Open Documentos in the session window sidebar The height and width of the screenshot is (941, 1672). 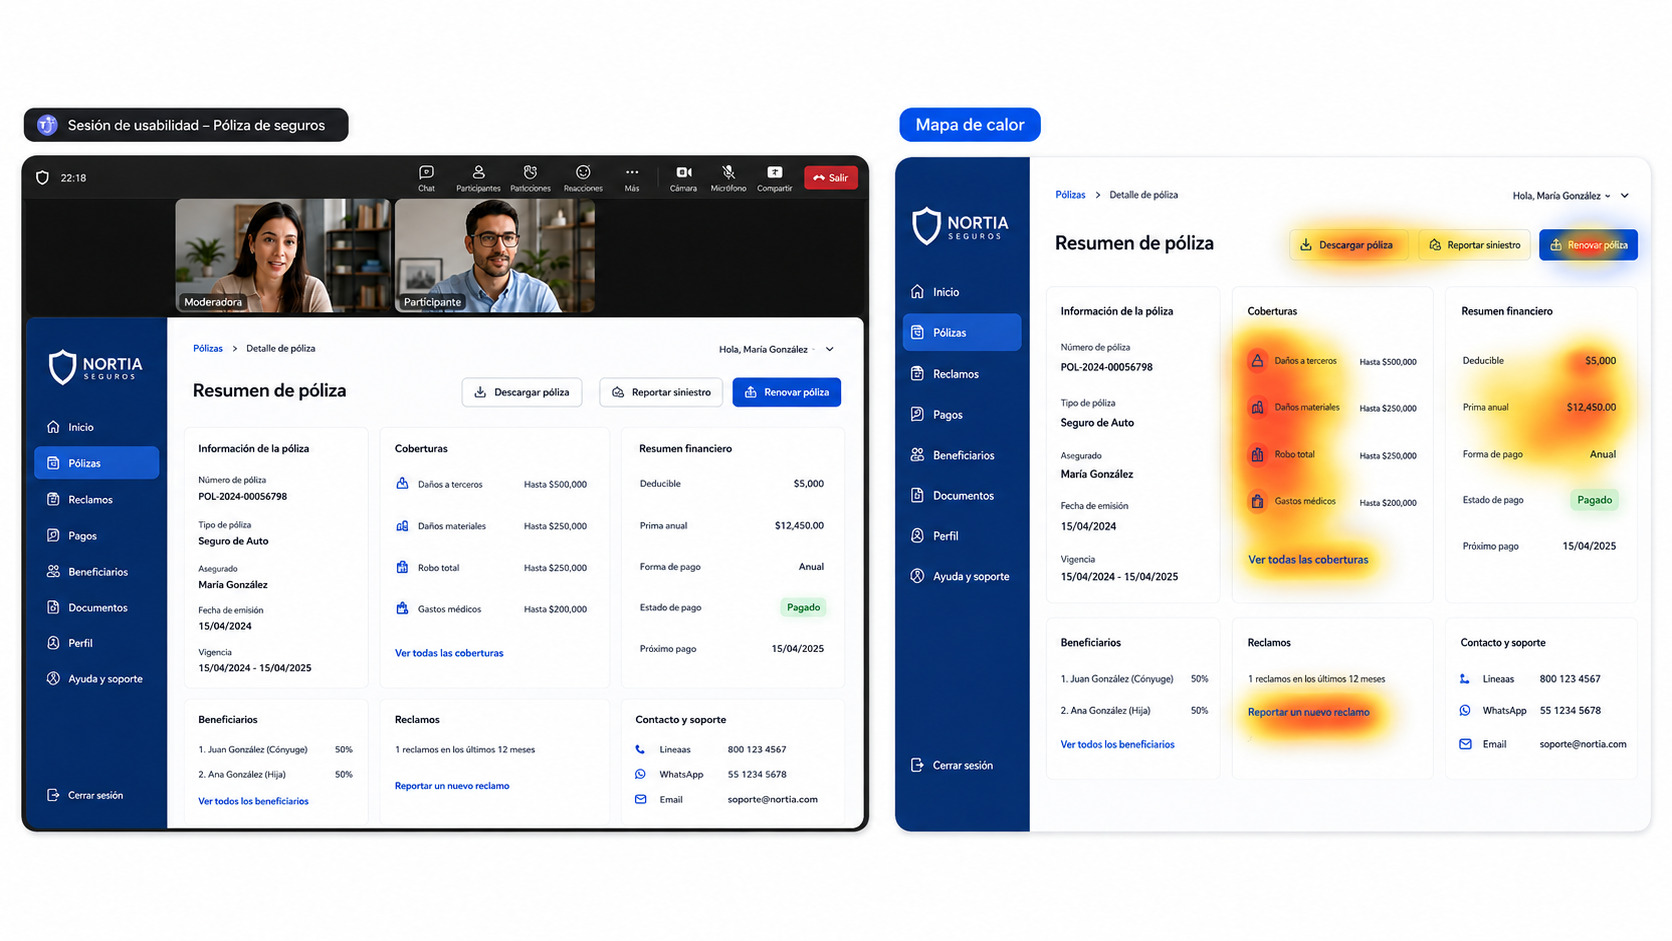(96, 607)
